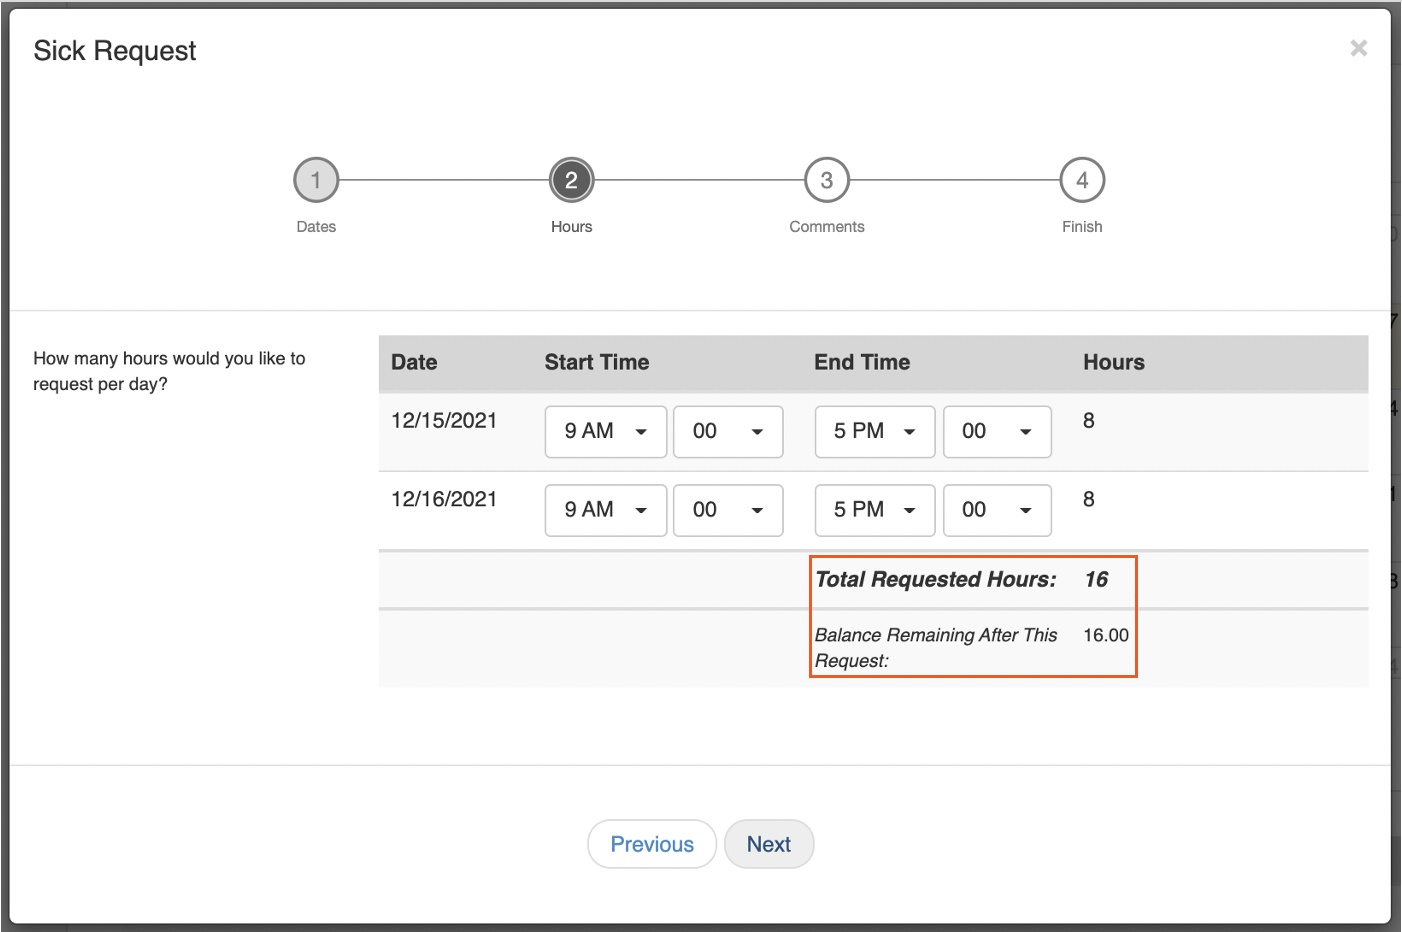Click the Previous button
Image resolution: width=1402 pixels, height=932 pixels.
pyautogui.click(x=651, y=844)
